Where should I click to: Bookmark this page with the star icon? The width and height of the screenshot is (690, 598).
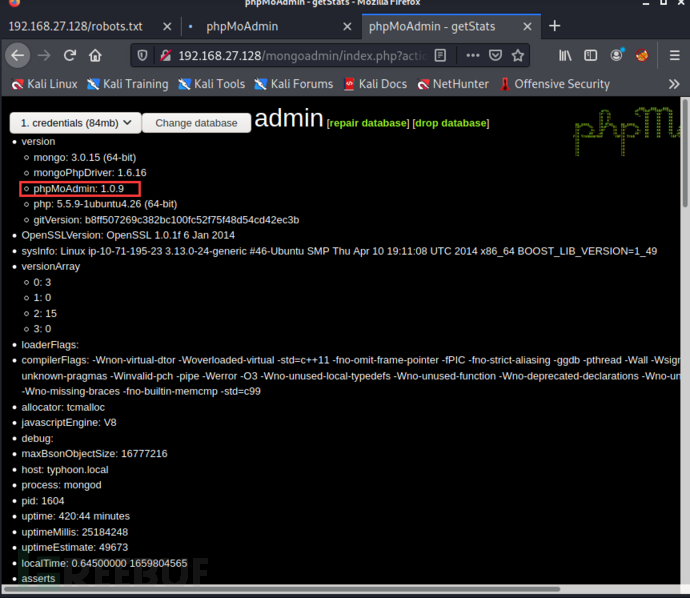(518, 55)
